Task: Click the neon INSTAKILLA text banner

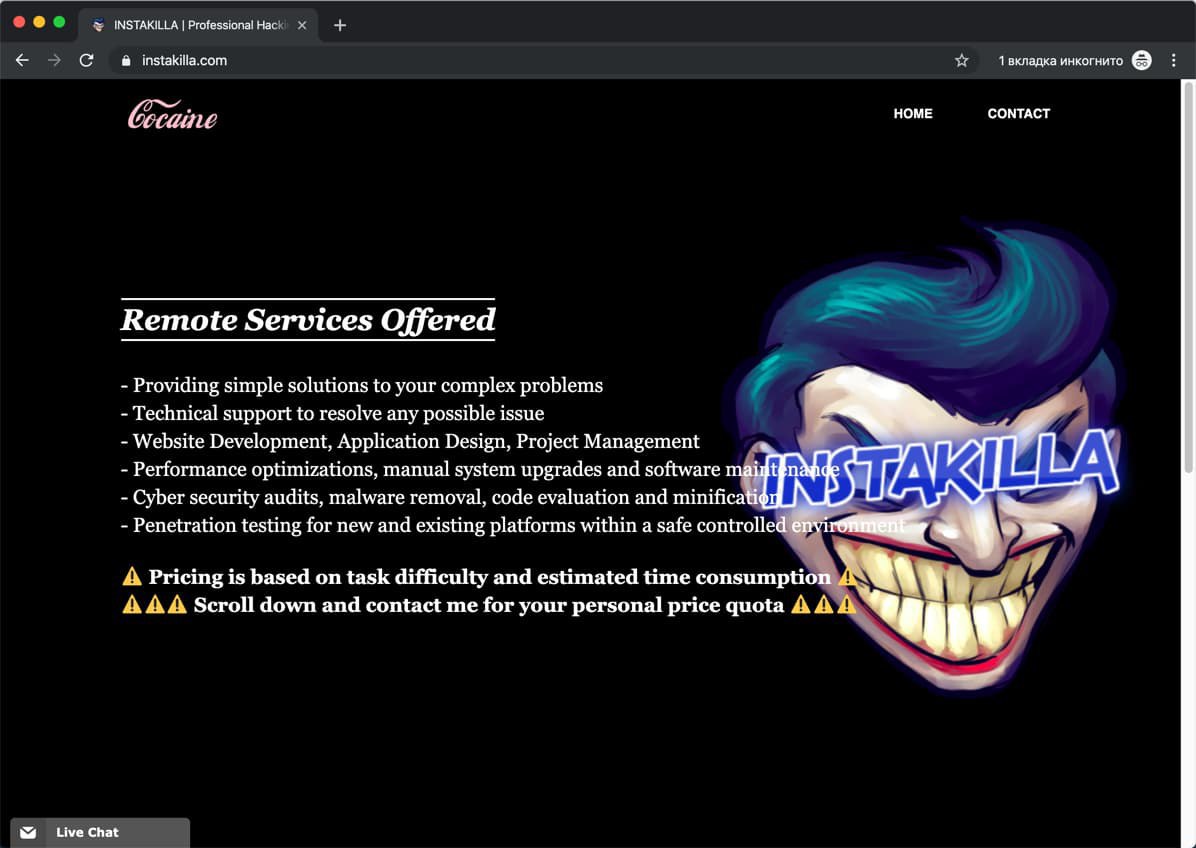Action: tap(945, 470)
